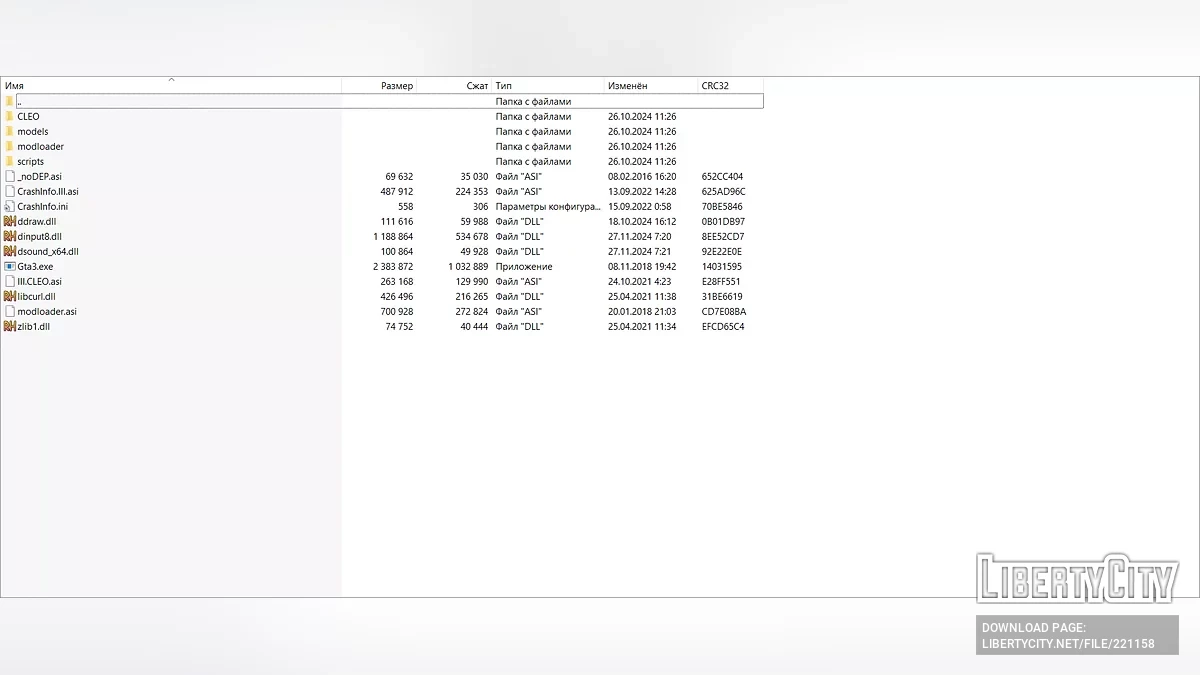Click the Сжат column header
Viewport: 1200px width, 675px height.
coord(477,86)
